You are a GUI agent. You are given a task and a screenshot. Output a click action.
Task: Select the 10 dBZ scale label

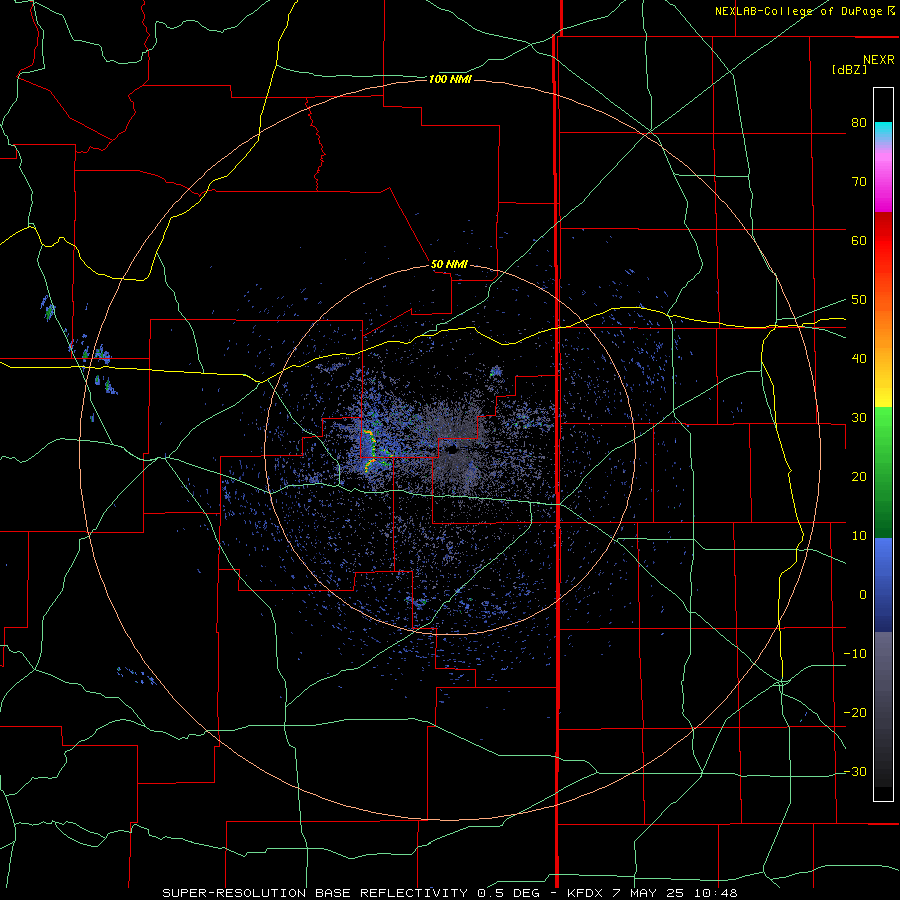[x=859, y=536]
